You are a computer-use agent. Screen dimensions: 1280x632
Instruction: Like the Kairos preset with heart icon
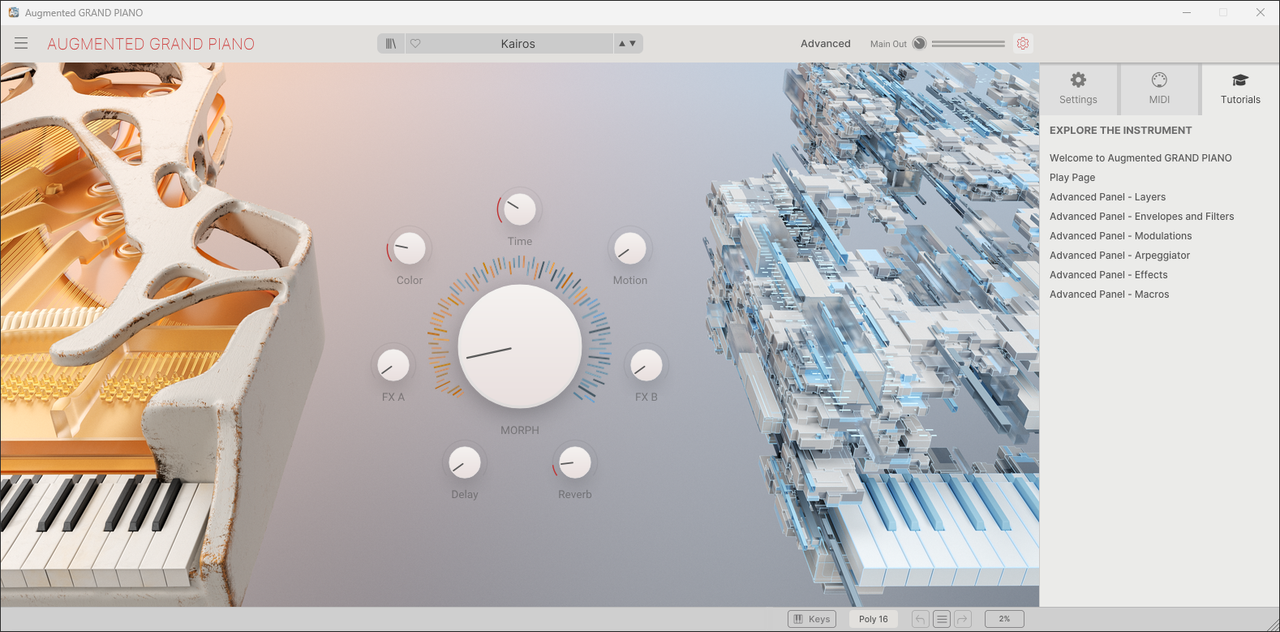pyautogui.click(x=415, y=44)
